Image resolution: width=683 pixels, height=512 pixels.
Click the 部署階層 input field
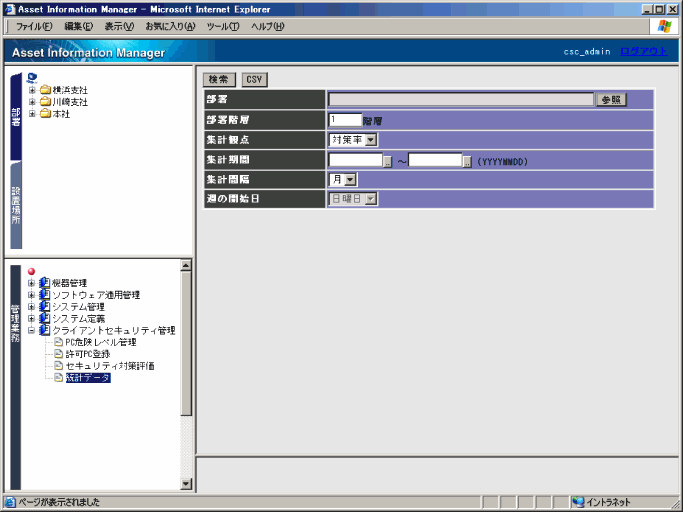click(344, 119)
